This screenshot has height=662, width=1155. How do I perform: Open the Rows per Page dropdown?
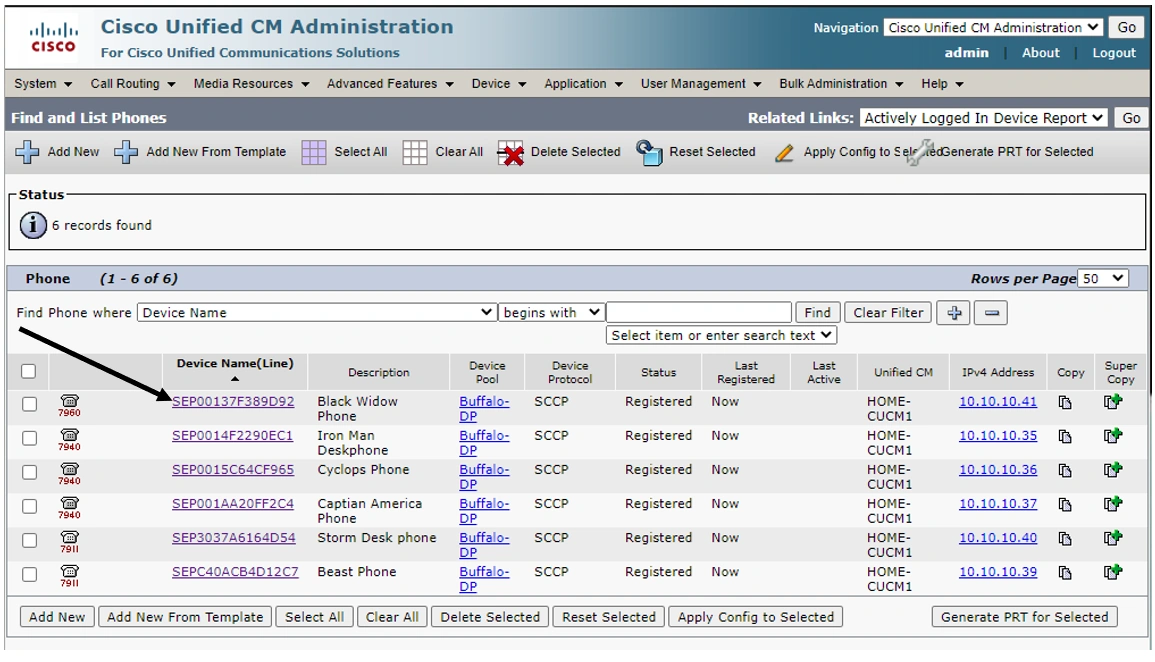(x=1103, y=278)
